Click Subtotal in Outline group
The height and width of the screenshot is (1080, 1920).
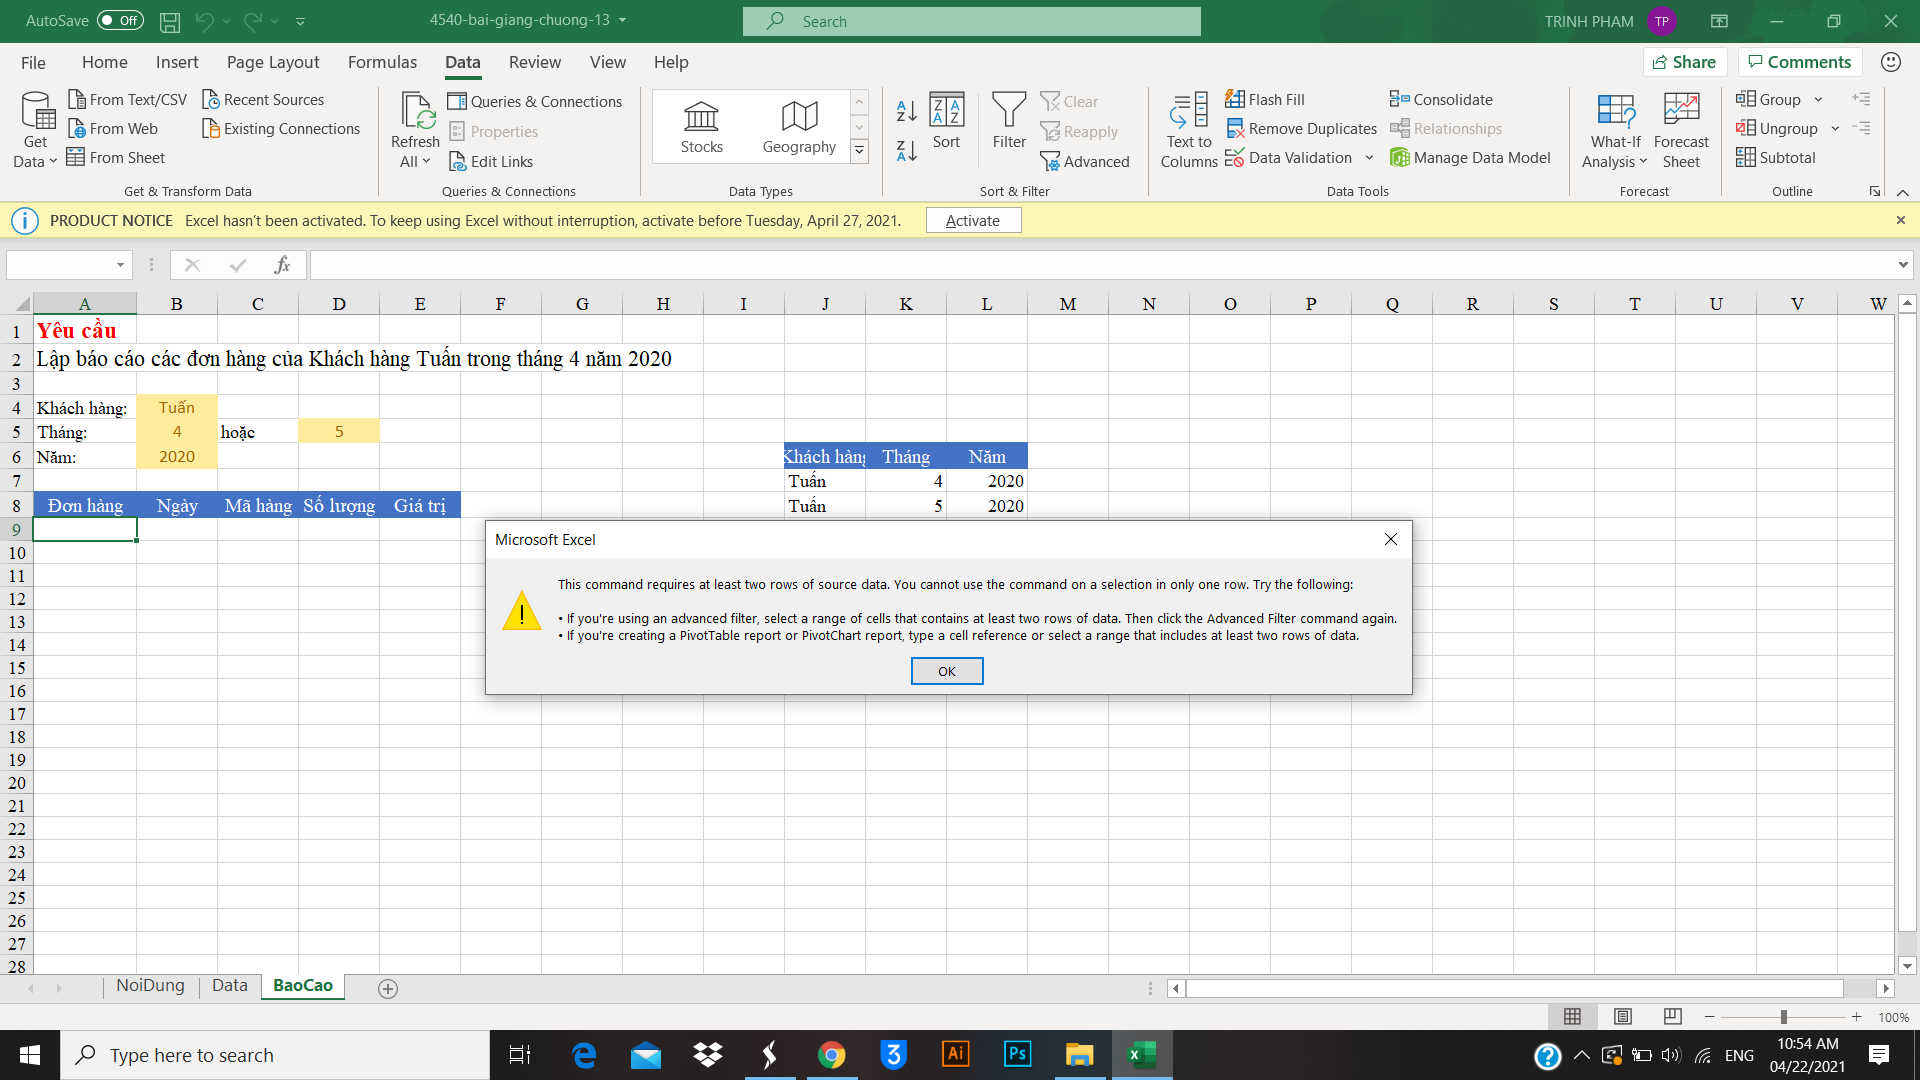click(1776, 157)
